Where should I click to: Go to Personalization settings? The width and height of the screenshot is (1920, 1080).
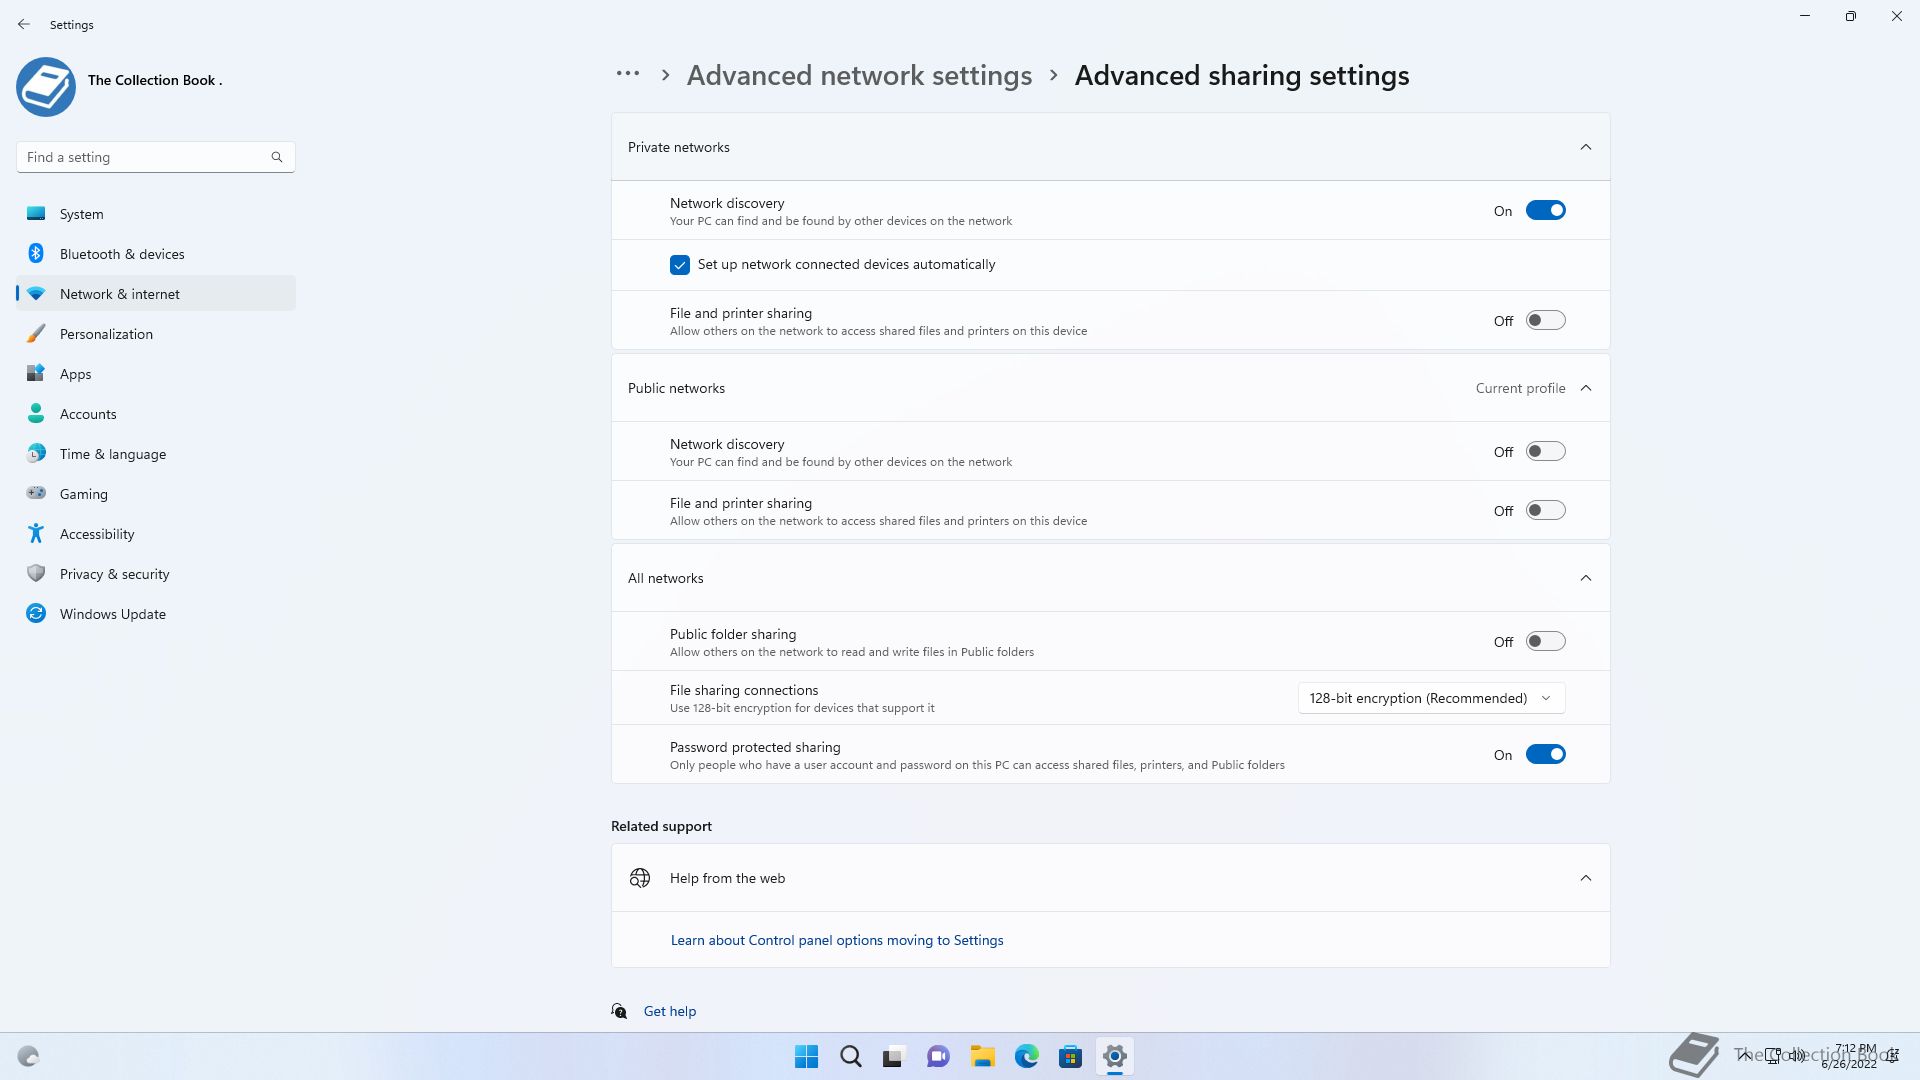point(106,334)
